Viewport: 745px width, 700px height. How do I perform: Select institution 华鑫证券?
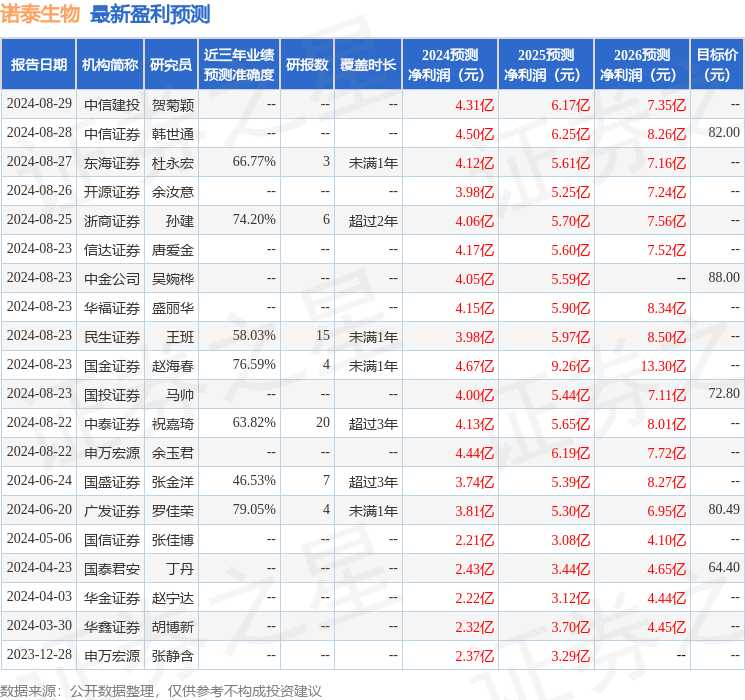point(112,627)
